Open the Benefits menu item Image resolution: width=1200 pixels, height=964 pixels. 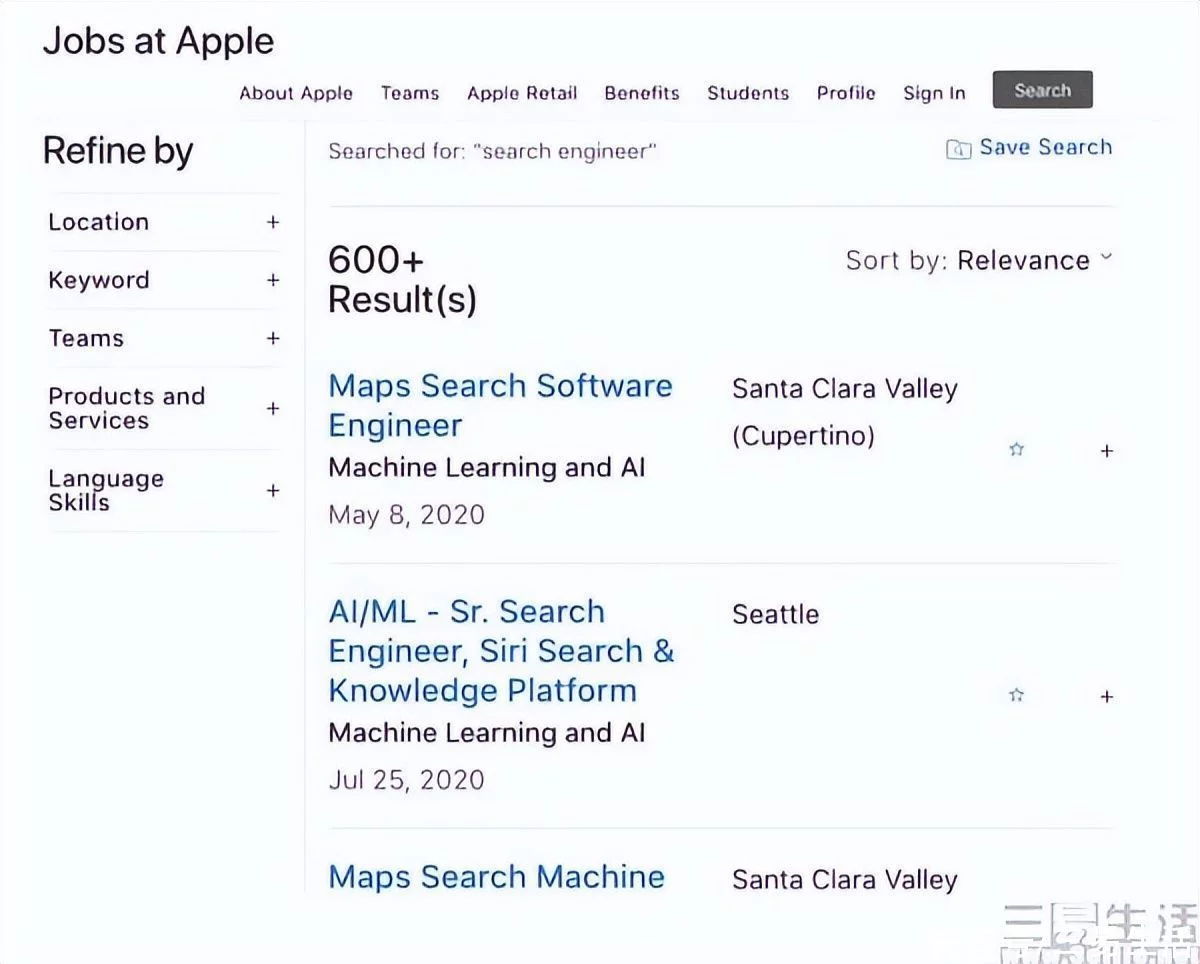(642, 93)
